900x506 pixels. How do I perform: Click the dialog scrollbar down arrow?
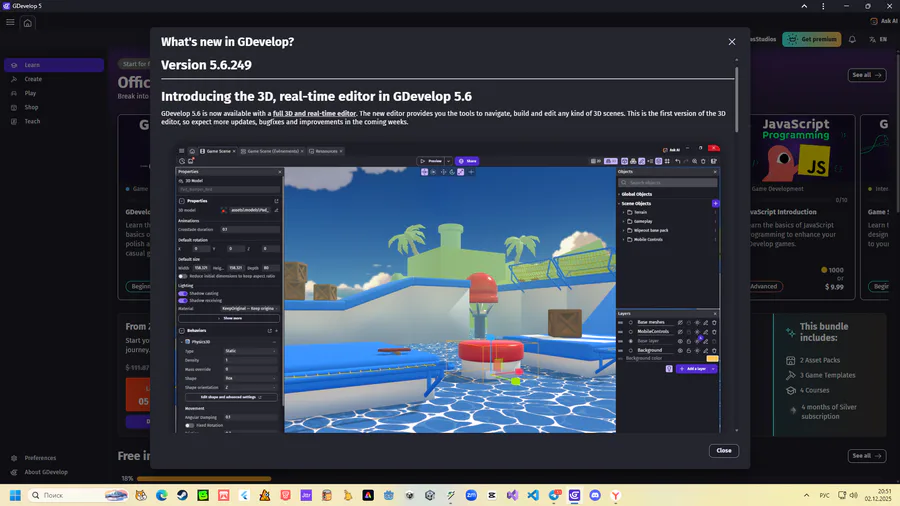[x=736, y=430]
